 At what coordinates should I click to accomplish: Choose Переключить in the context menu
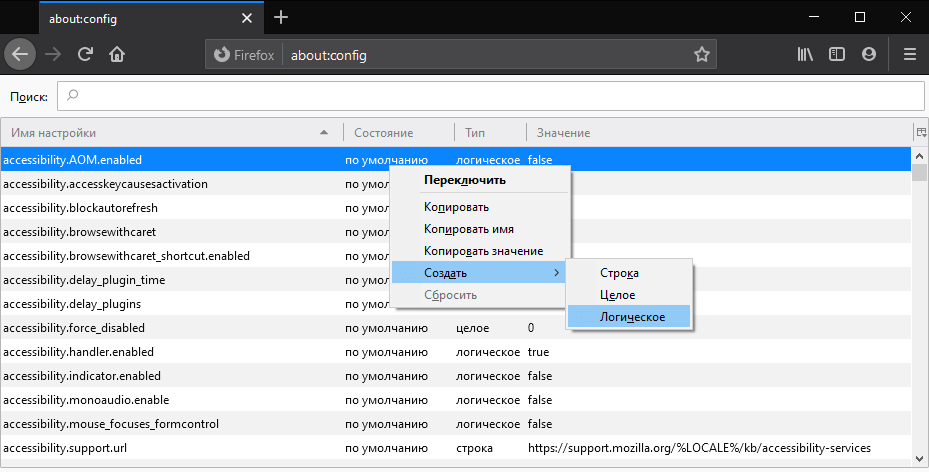tap(479, 180)
